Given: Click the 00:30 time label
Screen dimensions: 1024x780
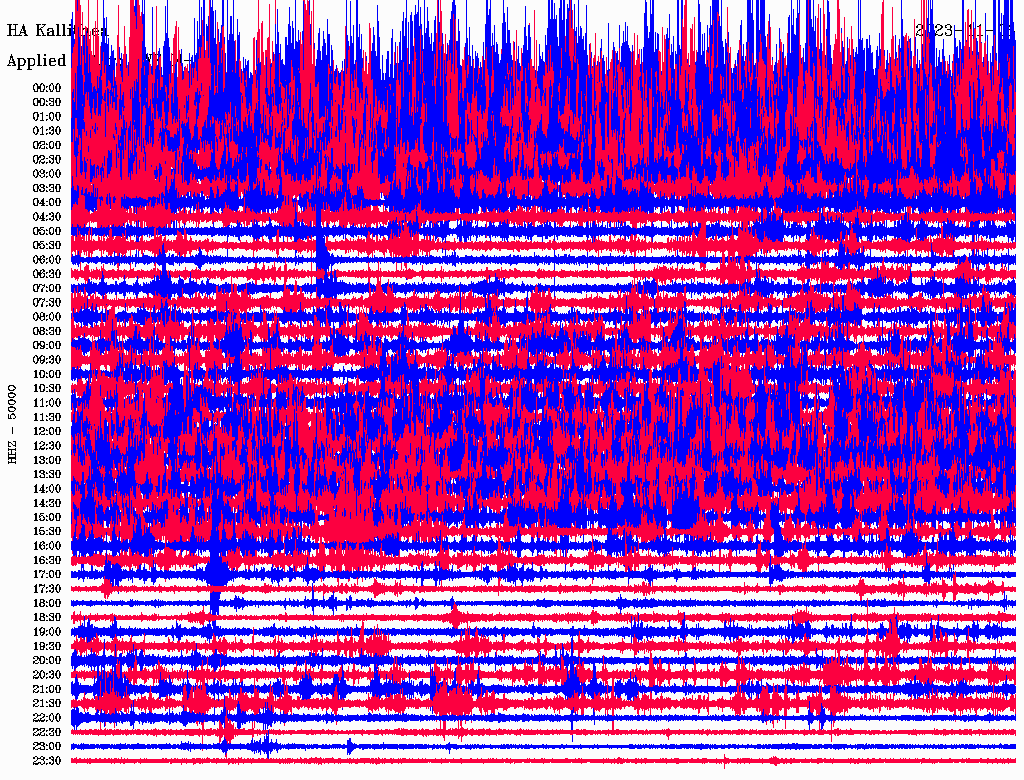Looking at the screenshot, I should pyautogui.click(x=47, y=103).
